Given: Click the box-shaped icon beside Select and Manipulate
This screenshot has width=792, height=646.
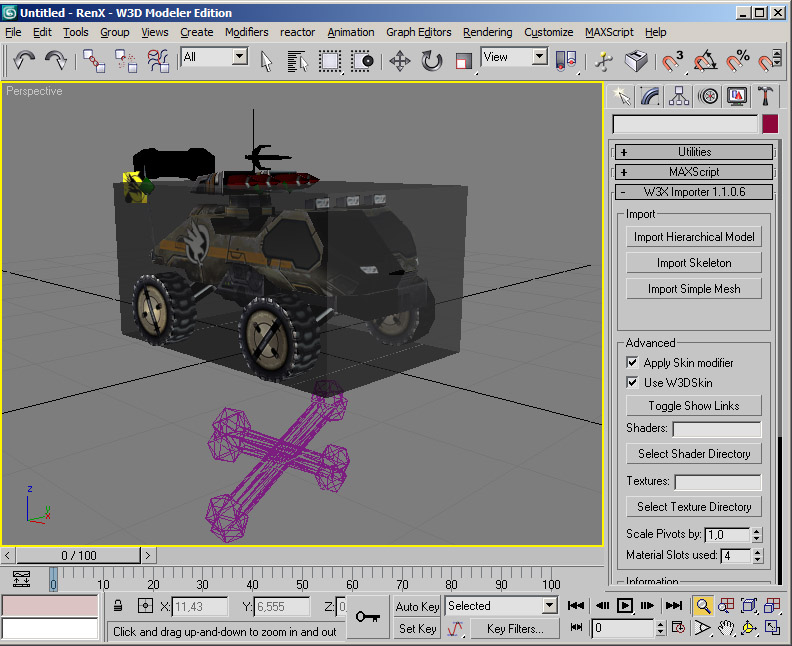Looking at the screenshot, I should [636, 62].
